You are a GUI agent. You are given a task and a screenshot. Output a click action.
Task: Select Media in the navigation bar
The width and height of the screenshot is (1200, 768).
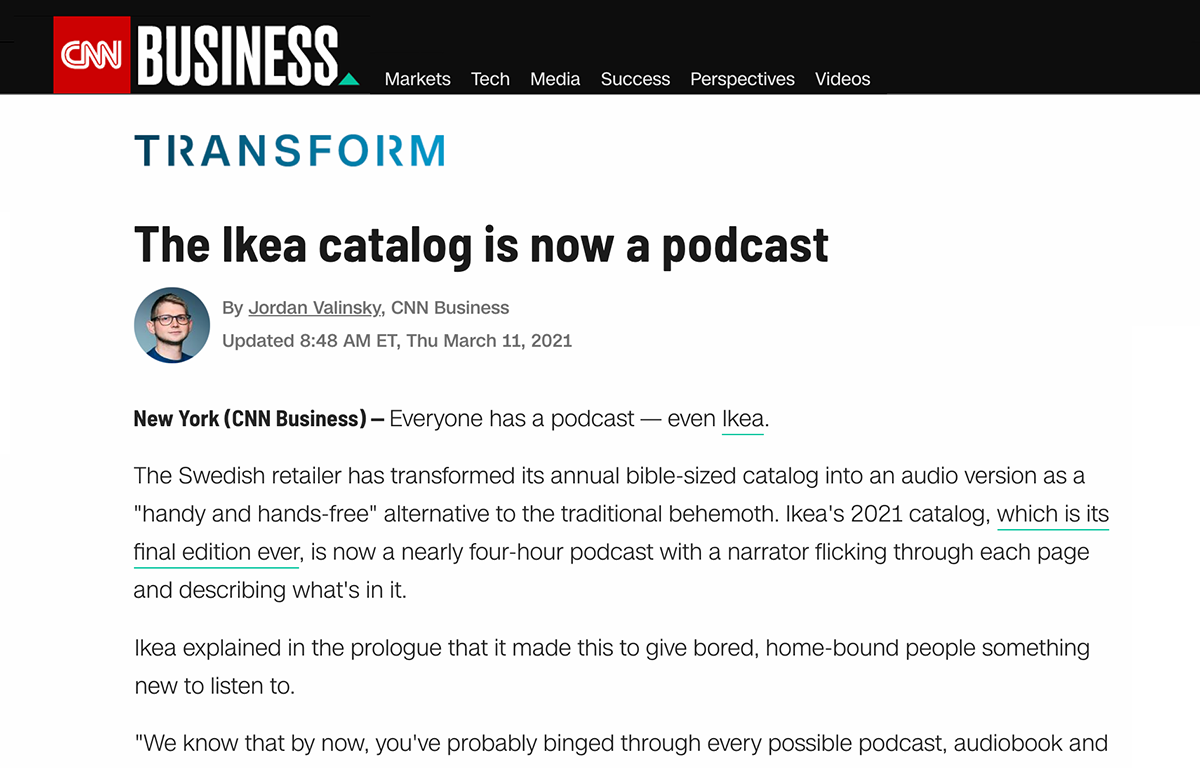(x=555, y=79)
